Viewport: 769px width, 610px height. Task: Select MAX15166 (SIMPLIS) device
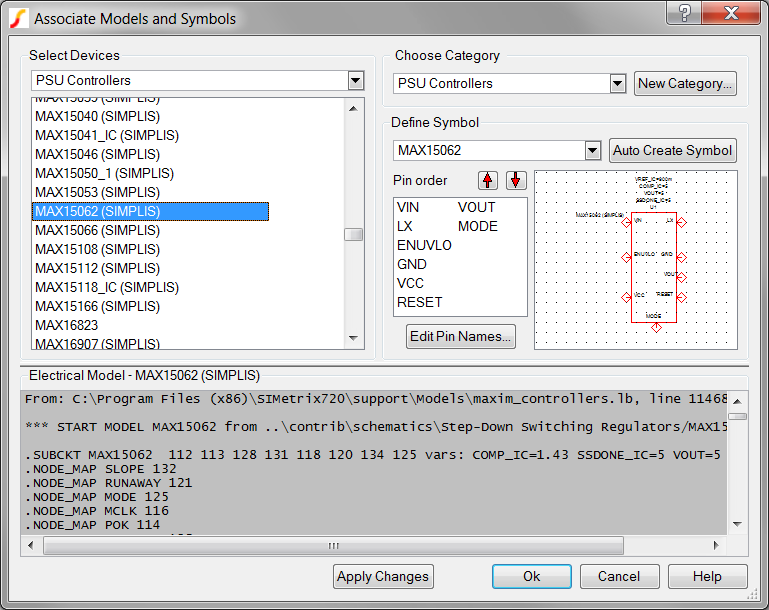98,306
